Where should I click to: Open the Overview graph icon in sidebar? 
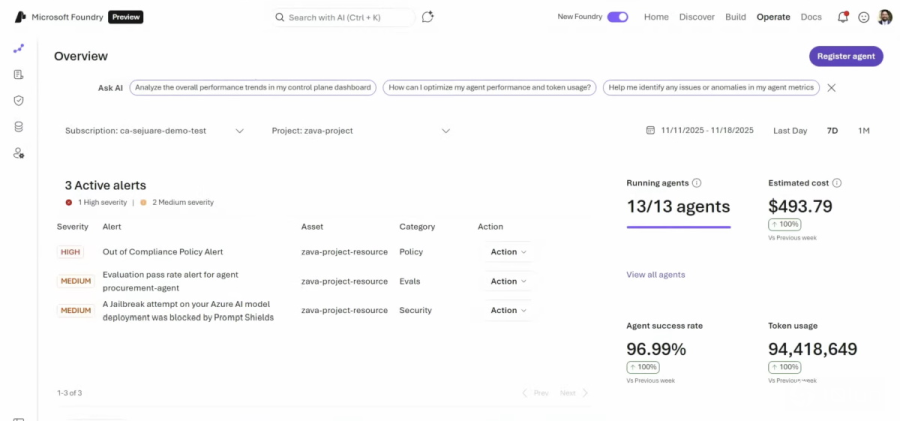pyautogui.click(x=18, y=48)
